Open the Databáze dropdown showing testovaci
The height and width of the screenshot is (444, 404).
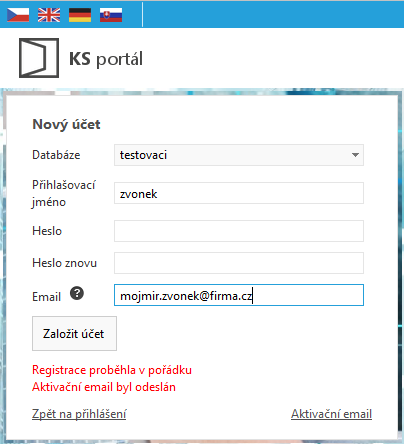(x=239, y=155)
